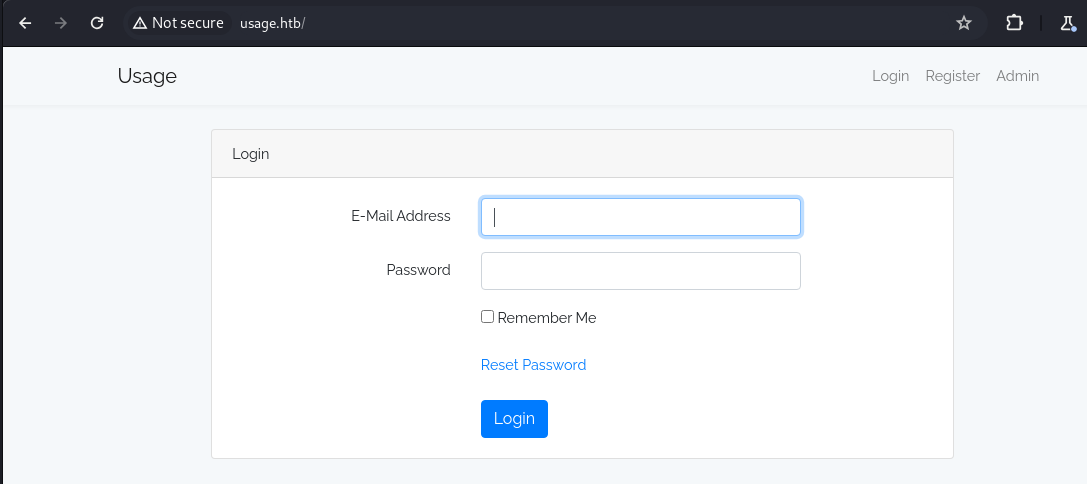Tick the Remember Me checkbox

pyautogui.click(x=487, y=317)
